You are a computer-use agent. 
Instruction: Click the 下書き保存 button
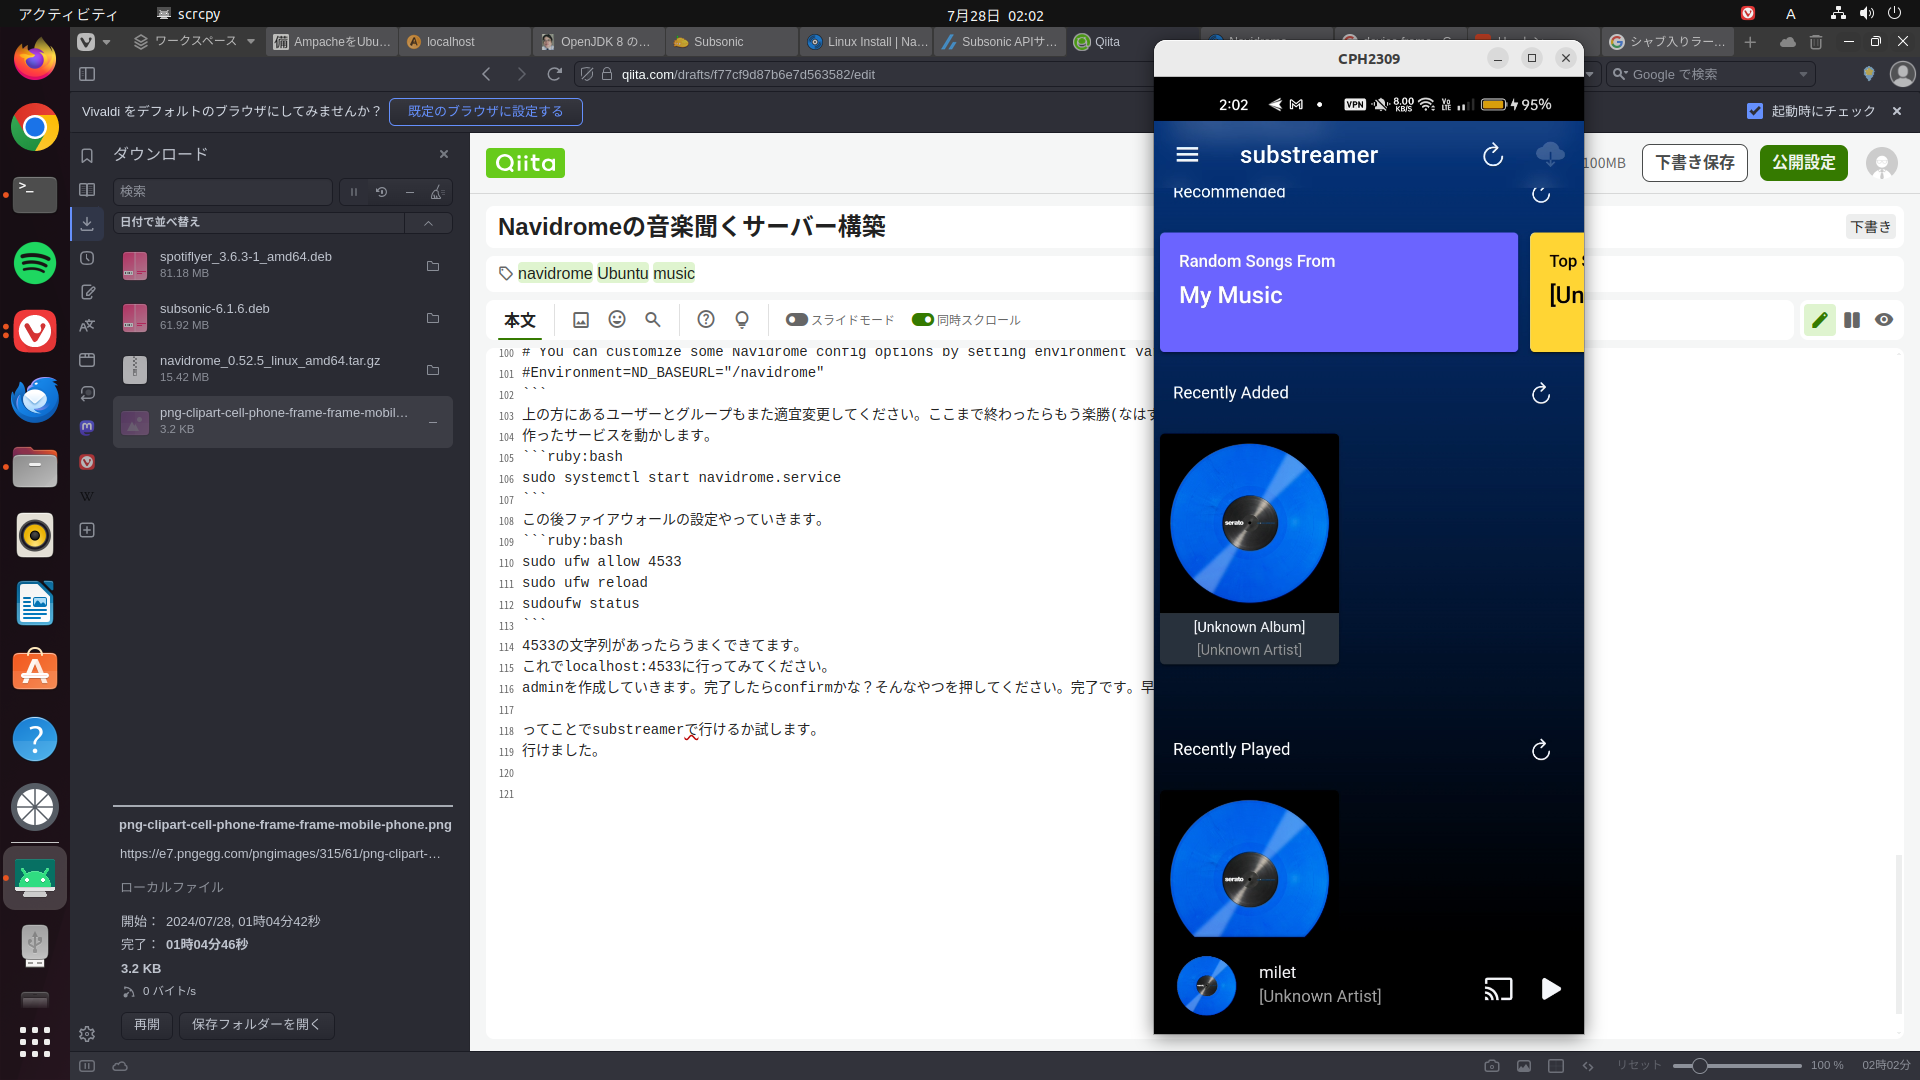[x=1694, y=163]
